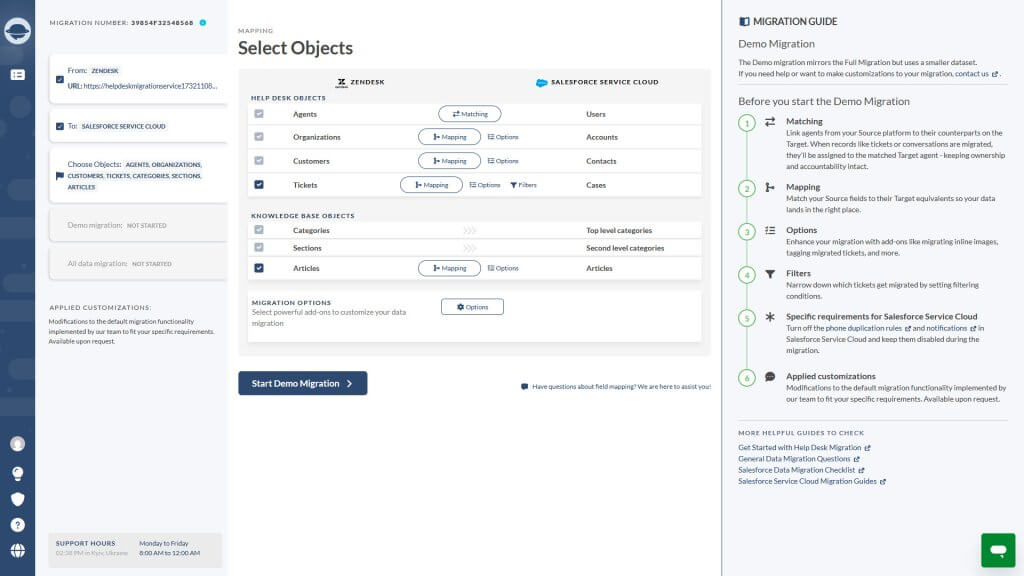Open Mapping for Tickets
The height and width of the screenshot is (576, 1024).
(431, 185)
